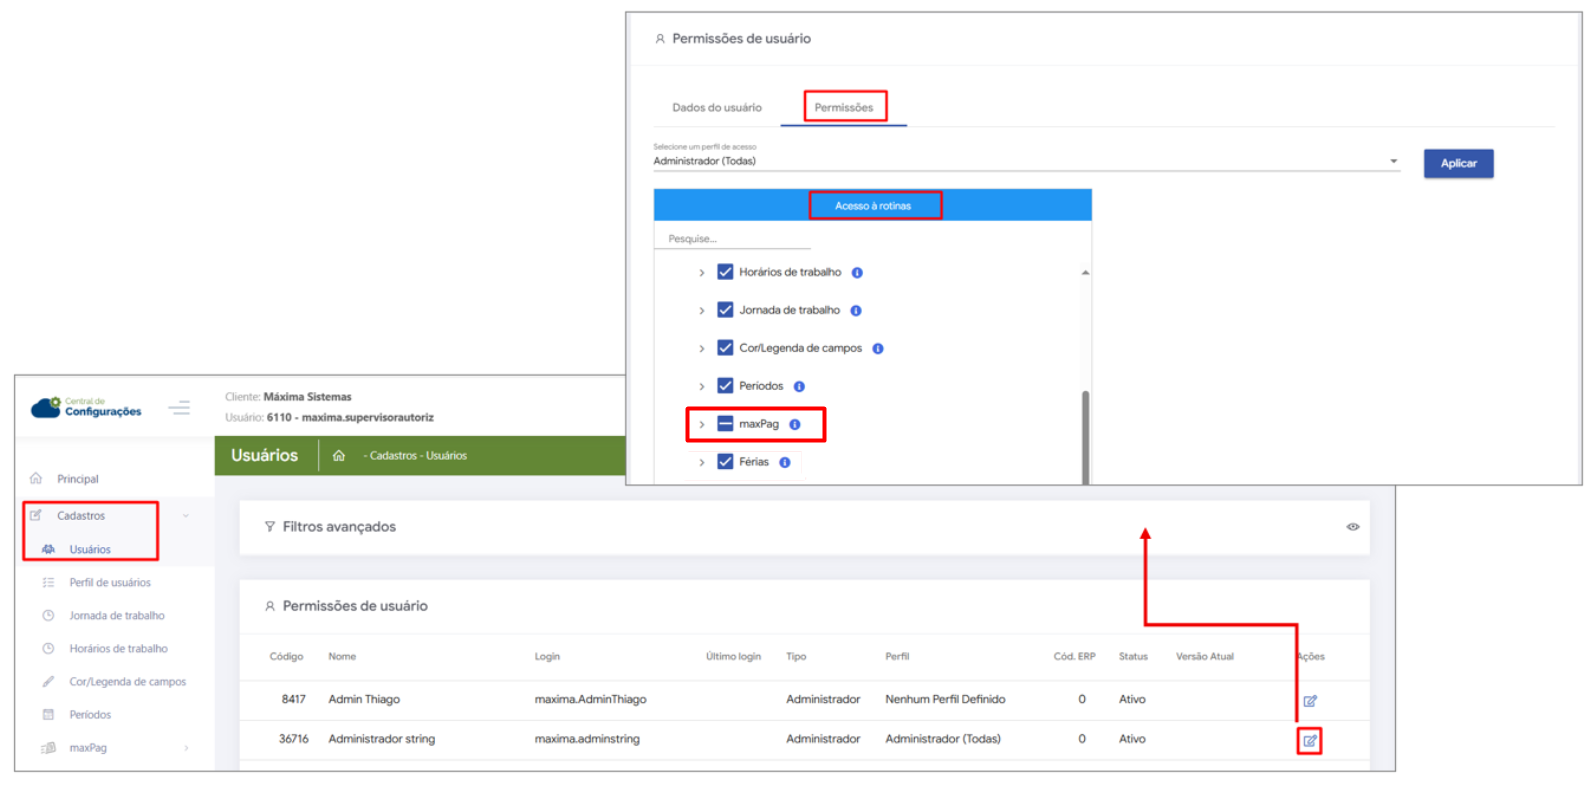Screen dimensions: 1592x793
Task: Click the info icon next to Férias
Action: [785, 463]
